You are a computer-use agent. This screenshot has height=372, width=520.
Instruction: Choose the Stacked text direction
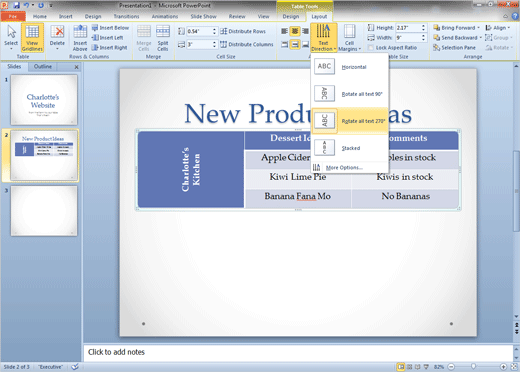click(x=349, y=148)
